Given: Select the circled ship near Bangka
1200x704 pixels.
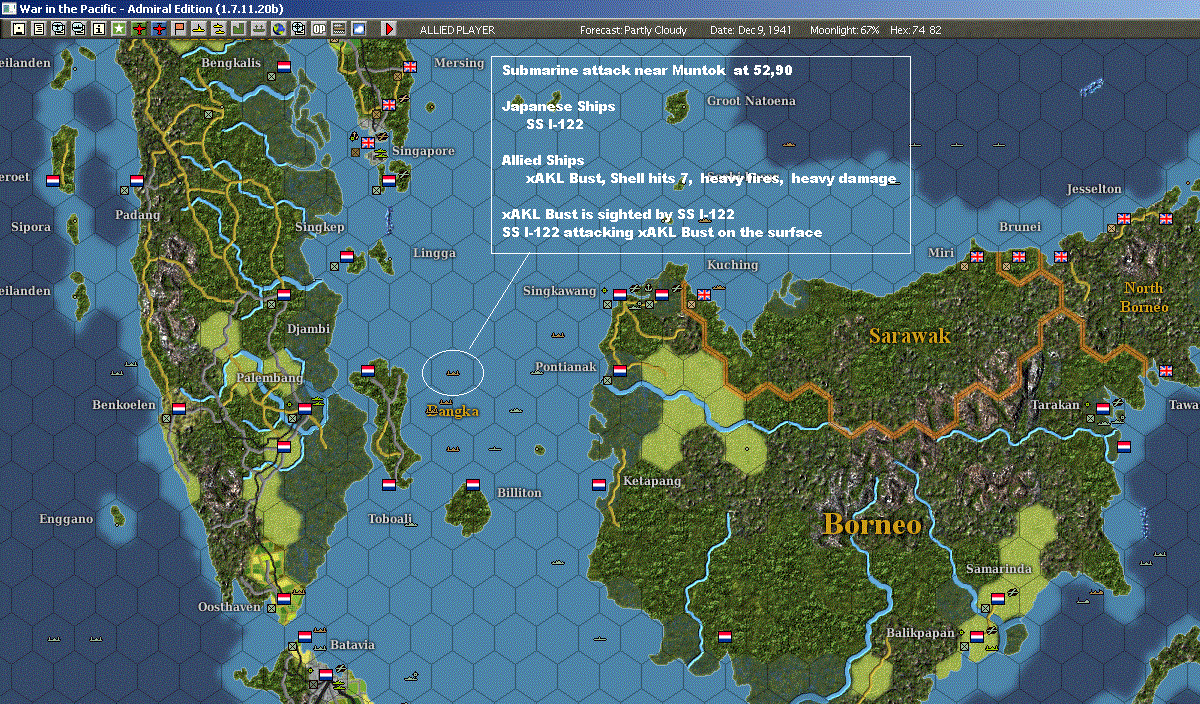Looking at the screenshot, I should [453, 372].
